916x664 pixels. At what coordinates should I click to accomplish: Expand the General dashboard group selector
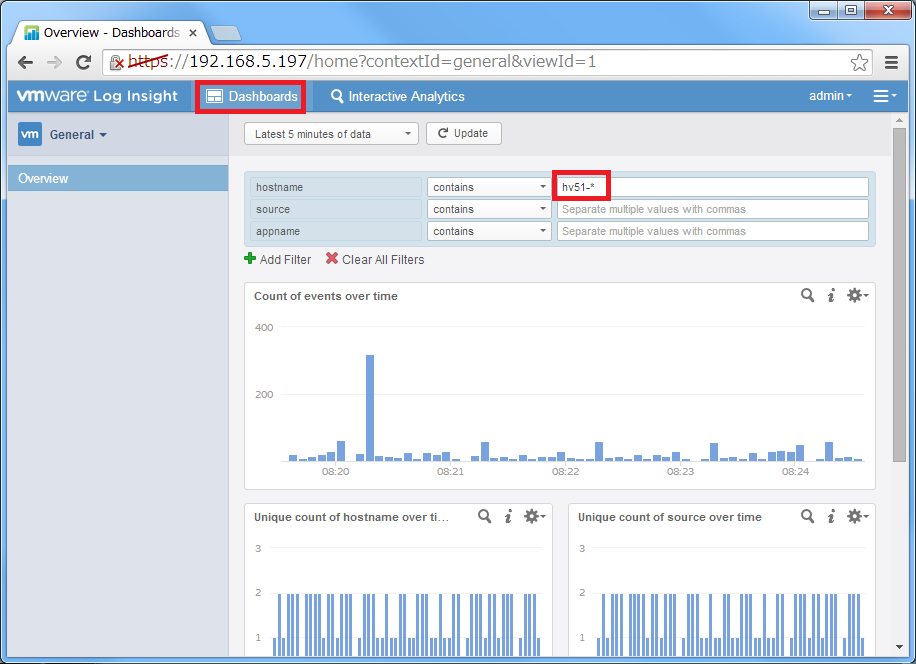[x=78, y=135]
